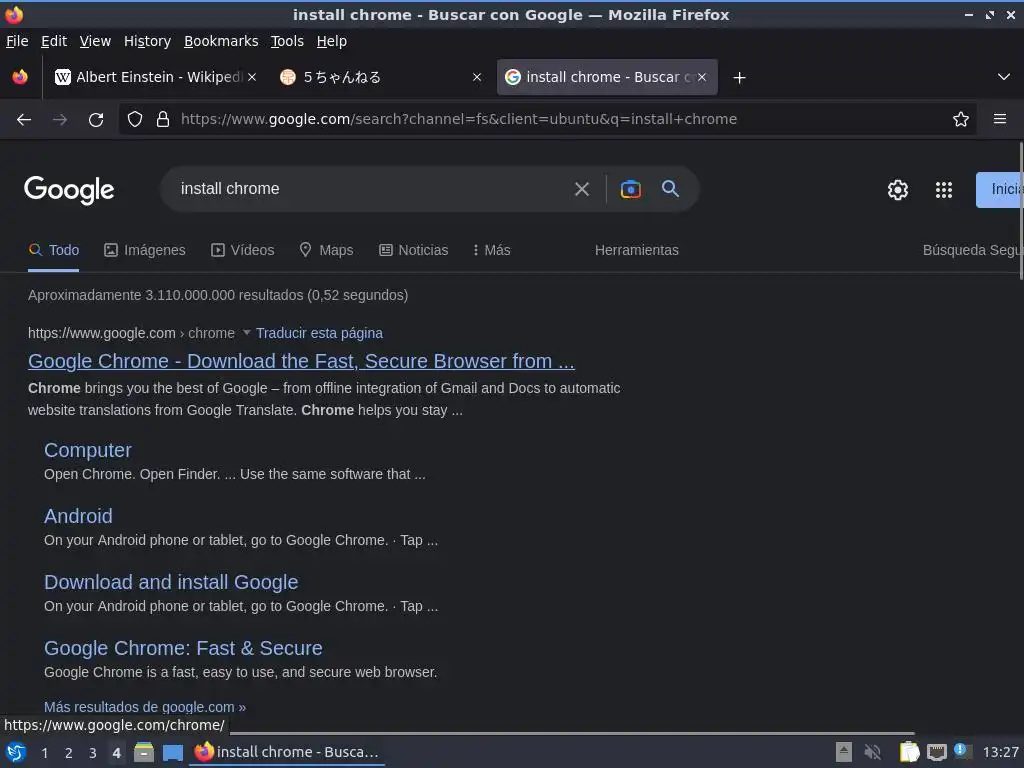The image size is (1024, 768).
Task: Open Herramientas search tools
Action: [637, 250]
